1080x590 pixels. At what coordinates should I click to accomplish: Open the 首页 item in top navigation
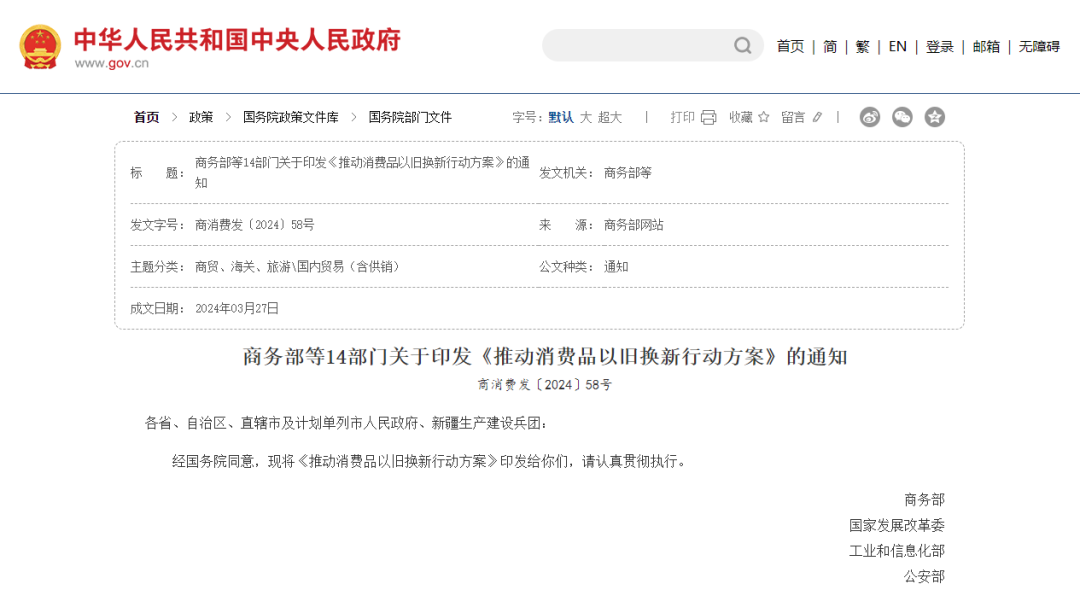pos(790,46)
